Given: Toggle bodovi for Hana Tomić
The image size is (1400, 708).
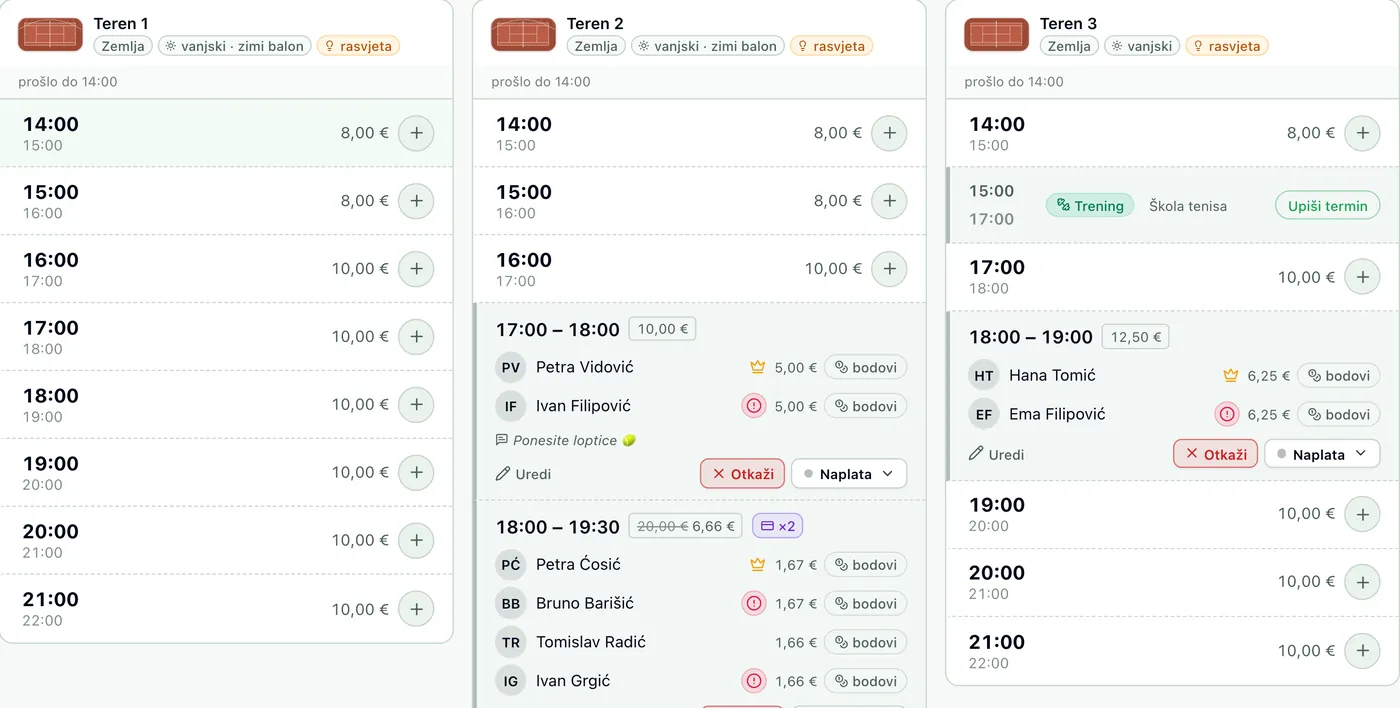Looking at the screenshot, I should coord(1338,376).
